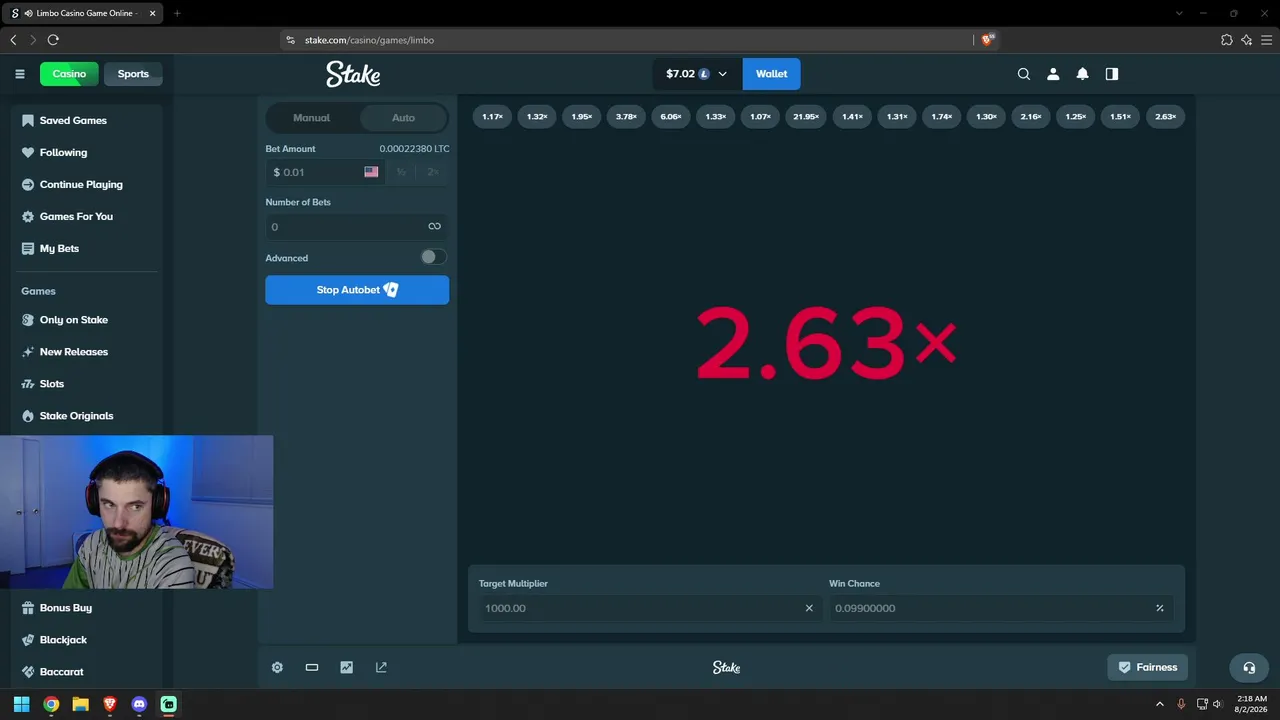Go back in browser
Image resolution: width=1280 pixels, height=720 pixels.
coord(13,40)
